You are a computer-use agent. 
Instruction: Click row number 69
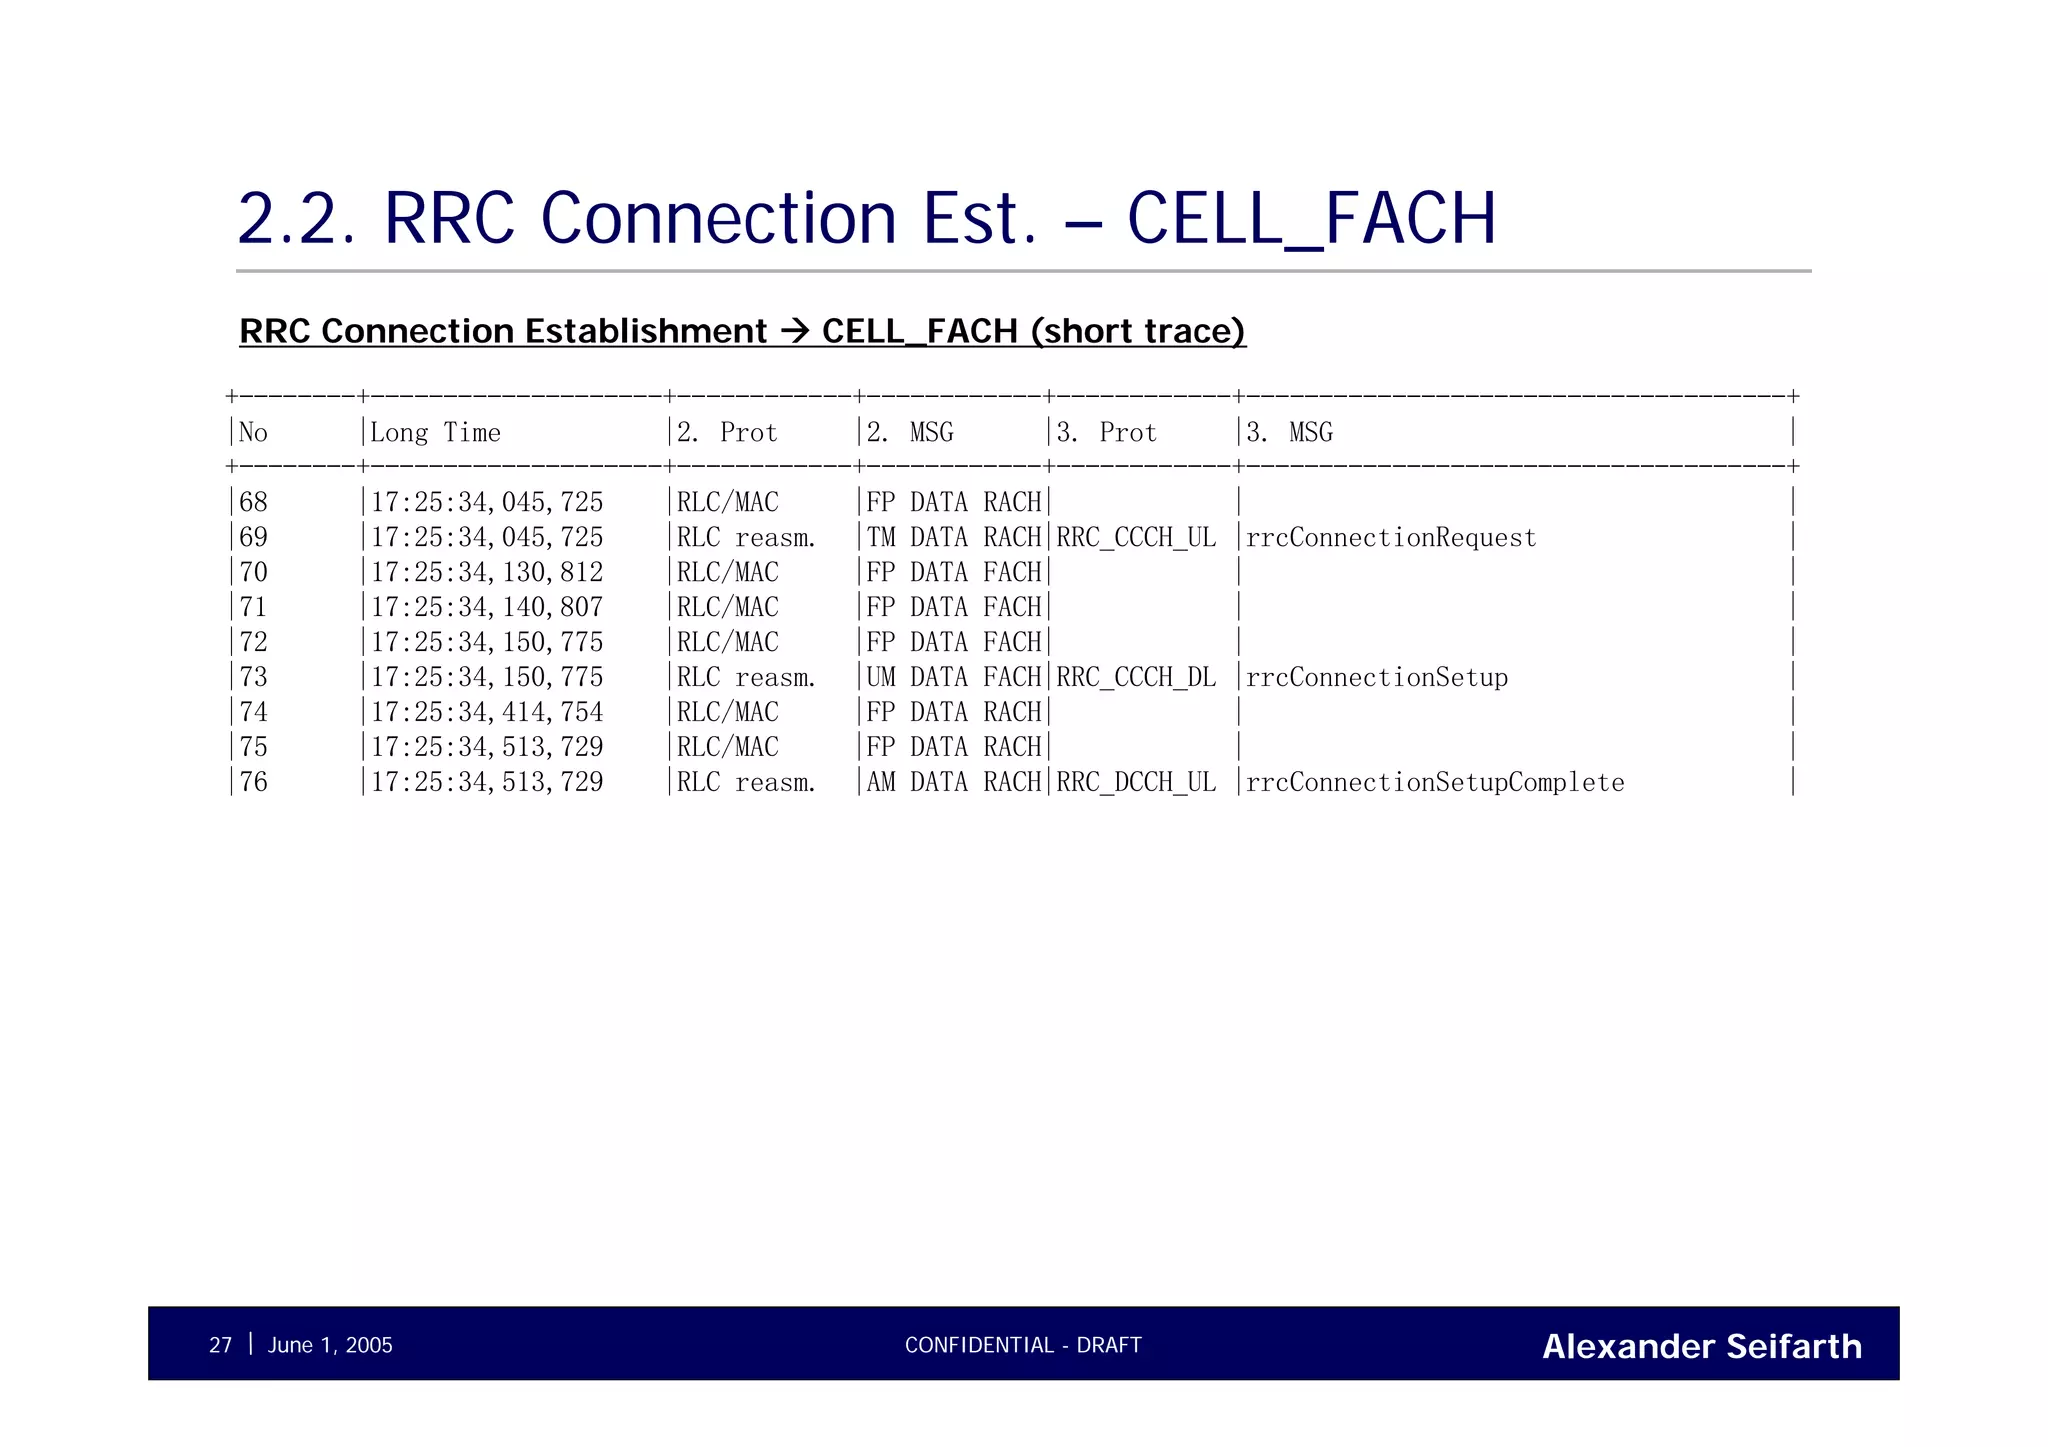[253, 537]
